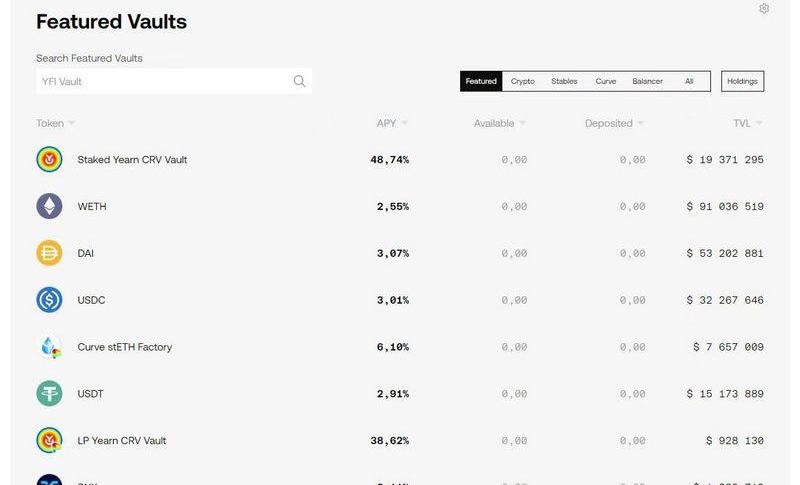Show the Stables vault category
Screen dimensions: 800x485
pos(564,81)
